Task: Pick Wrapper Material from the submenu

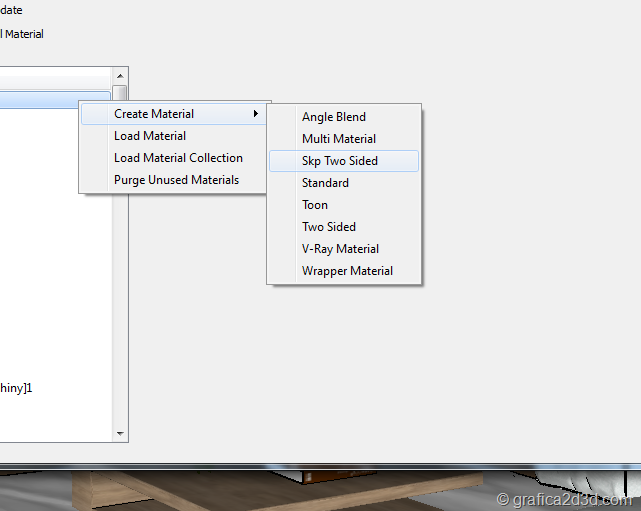Action: (x=347, y=271)
